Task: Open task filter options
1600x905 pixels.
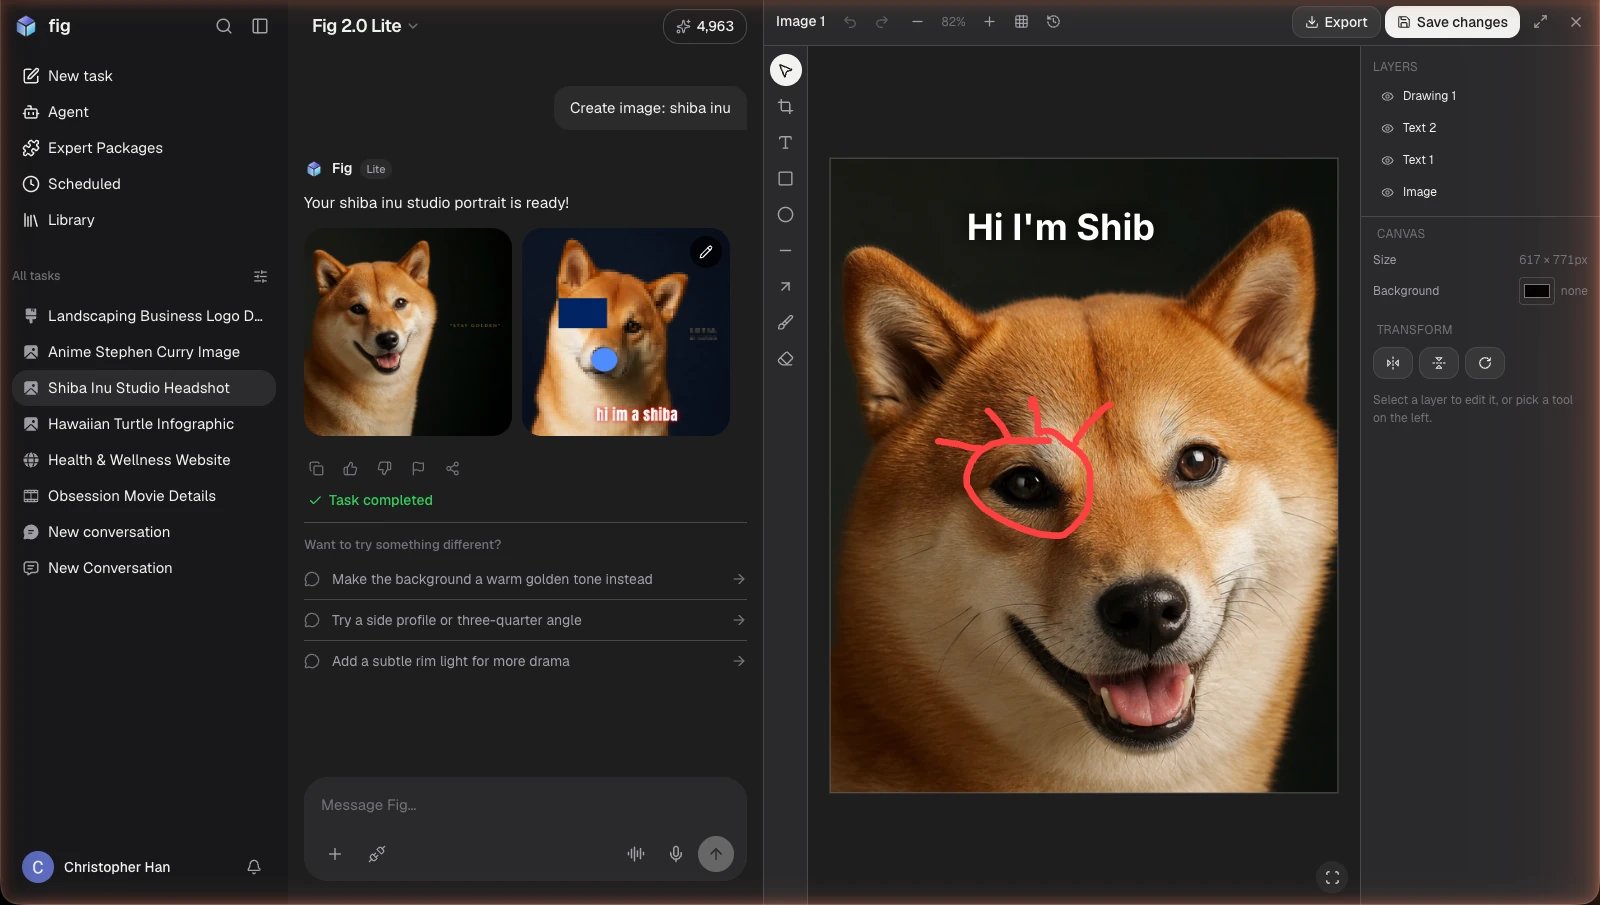Action: [260, 276]
